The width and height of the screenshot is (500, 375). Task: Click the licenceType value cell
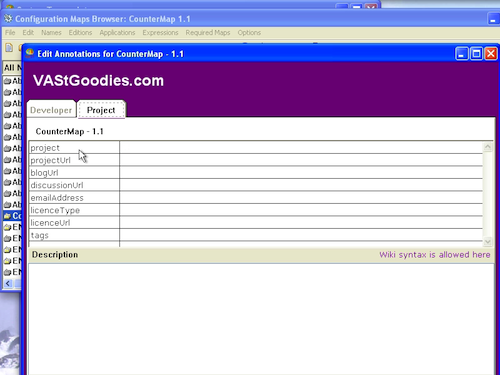[301, 210]
